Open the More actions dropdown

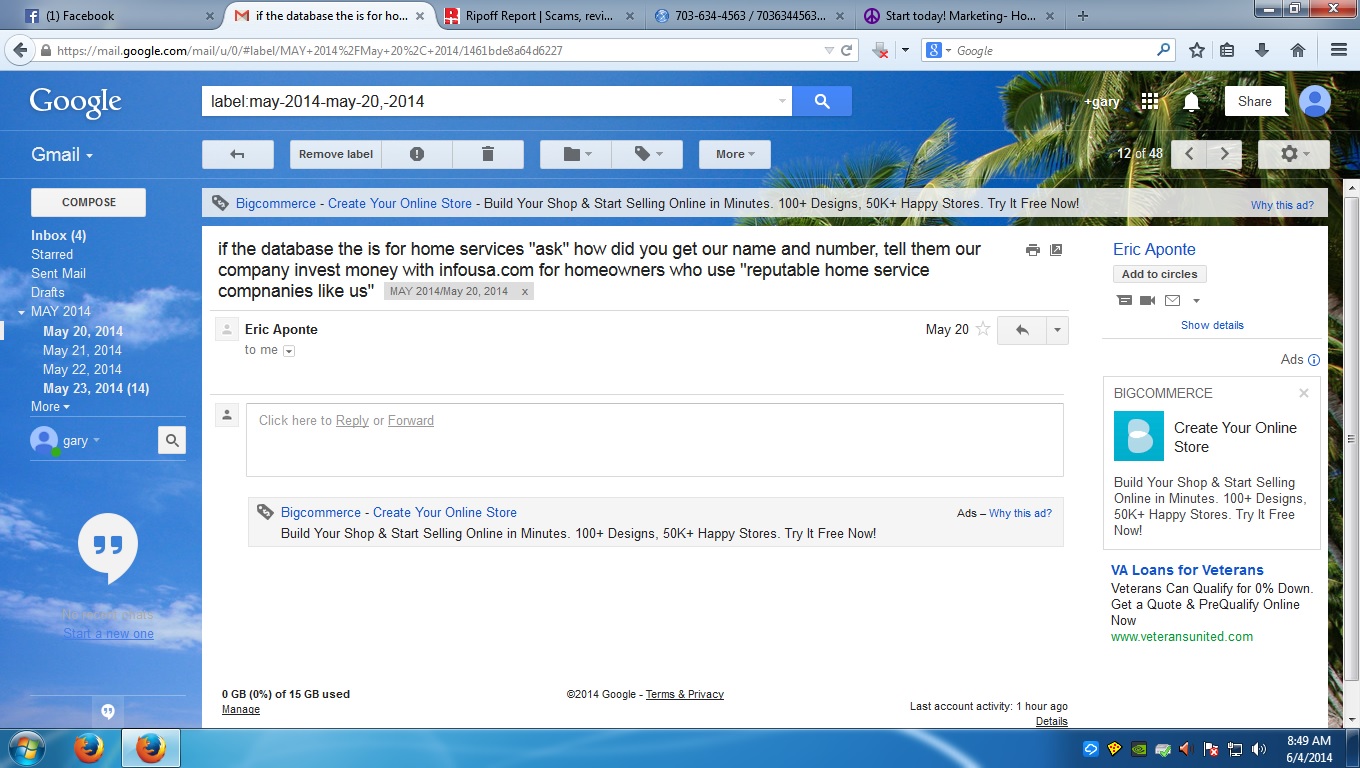coord(735,154)
